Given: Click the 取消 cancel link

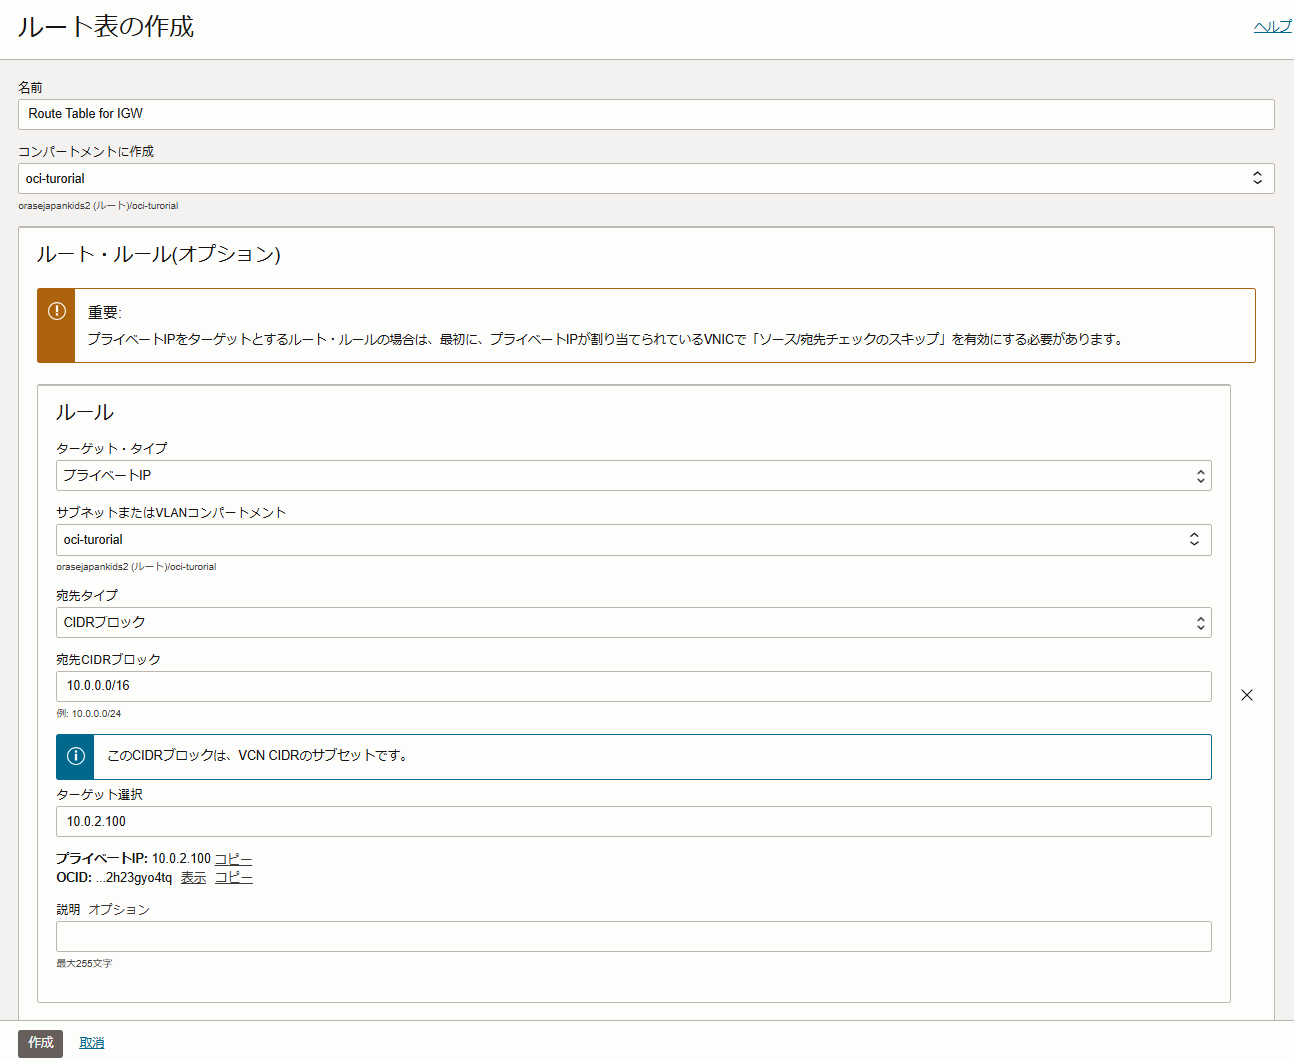Looking at the screenshot, I should coord(92,1043).
